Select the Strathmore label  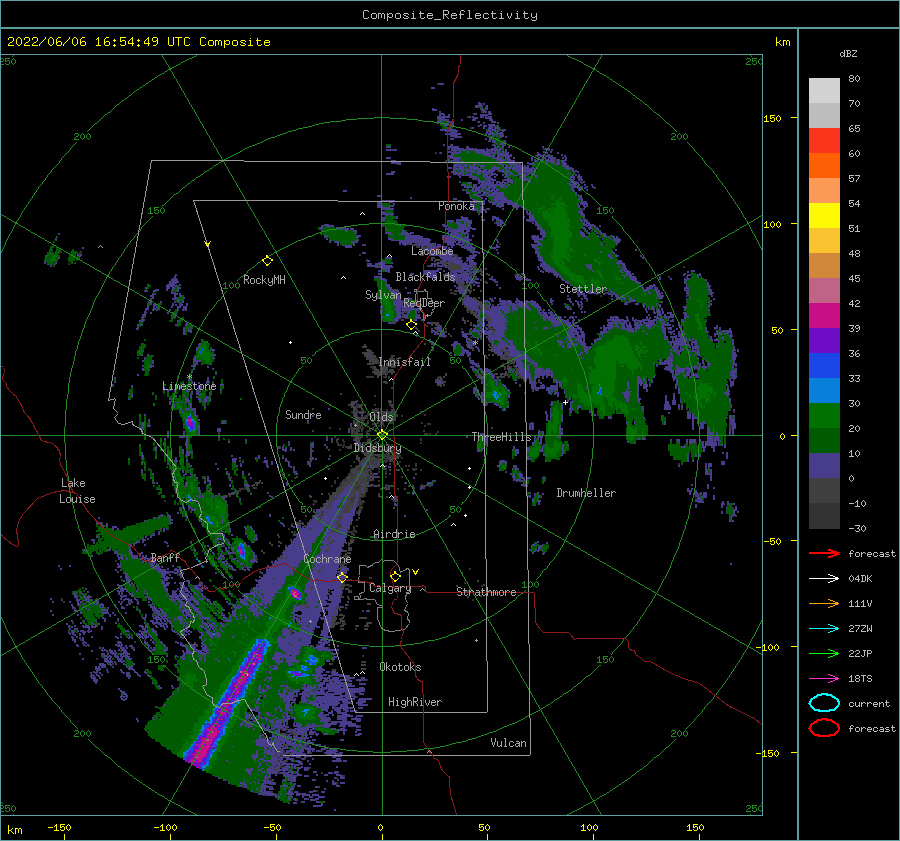coord(486,592)
